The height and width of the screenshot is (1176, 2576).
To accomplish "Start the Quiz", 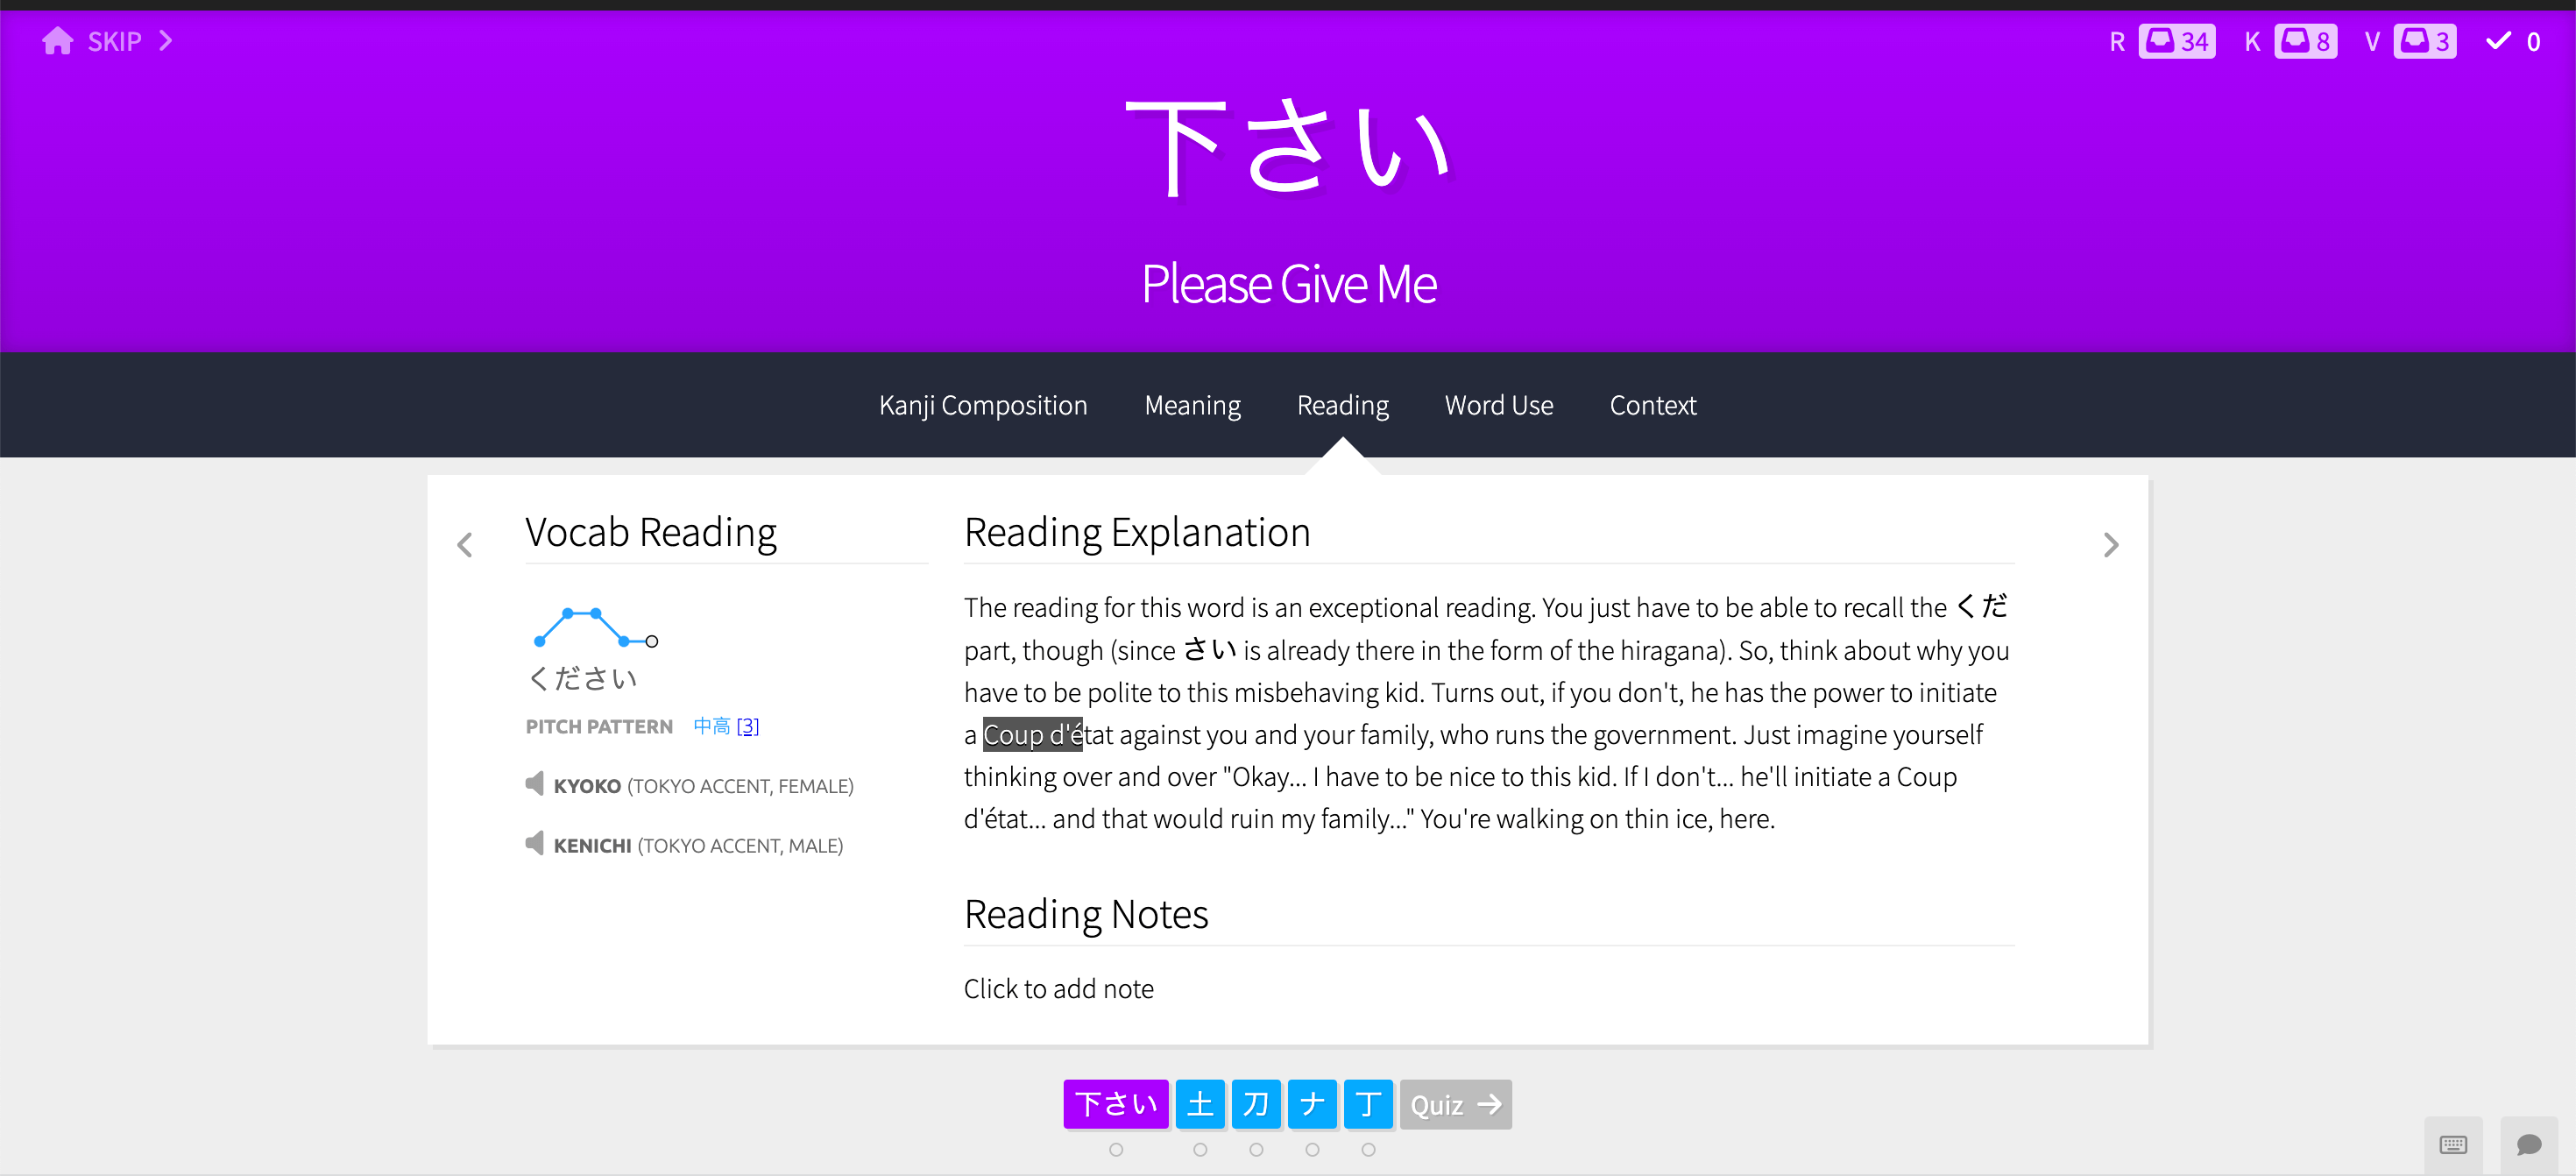I will pyautogui.click(x=1455, y=1104).
